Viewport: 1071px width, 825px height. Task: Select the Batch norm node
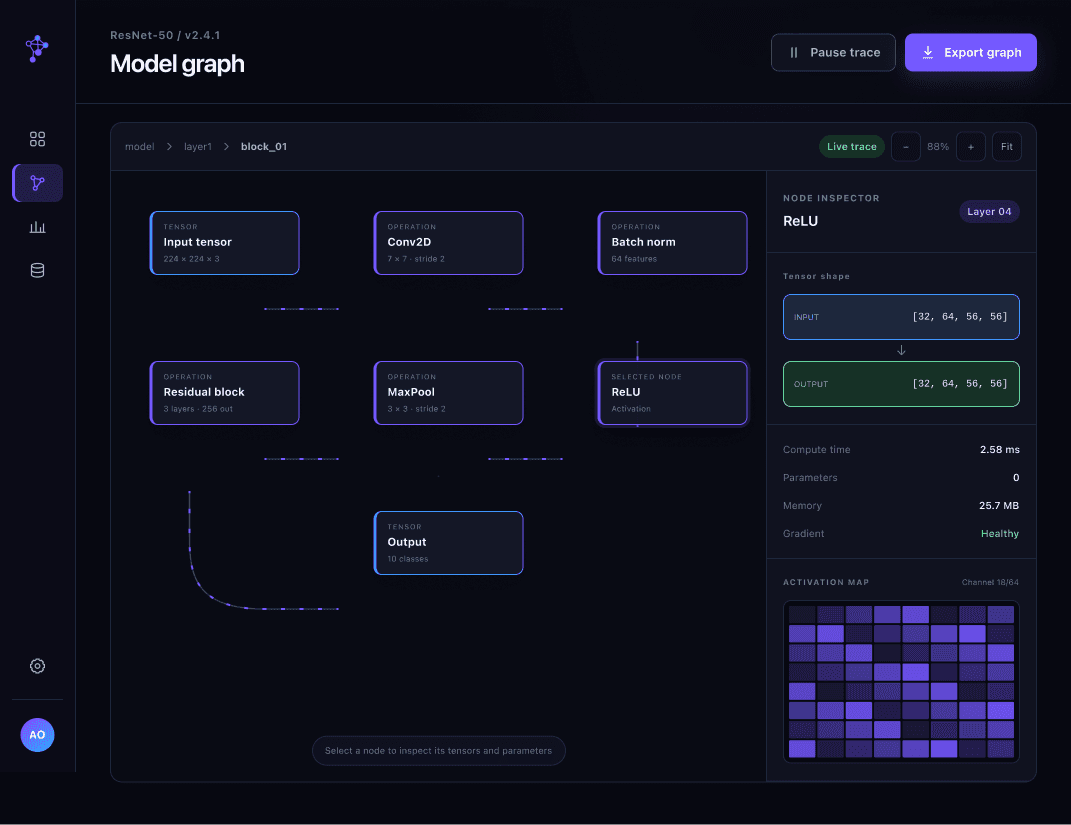tap(673, 243)
